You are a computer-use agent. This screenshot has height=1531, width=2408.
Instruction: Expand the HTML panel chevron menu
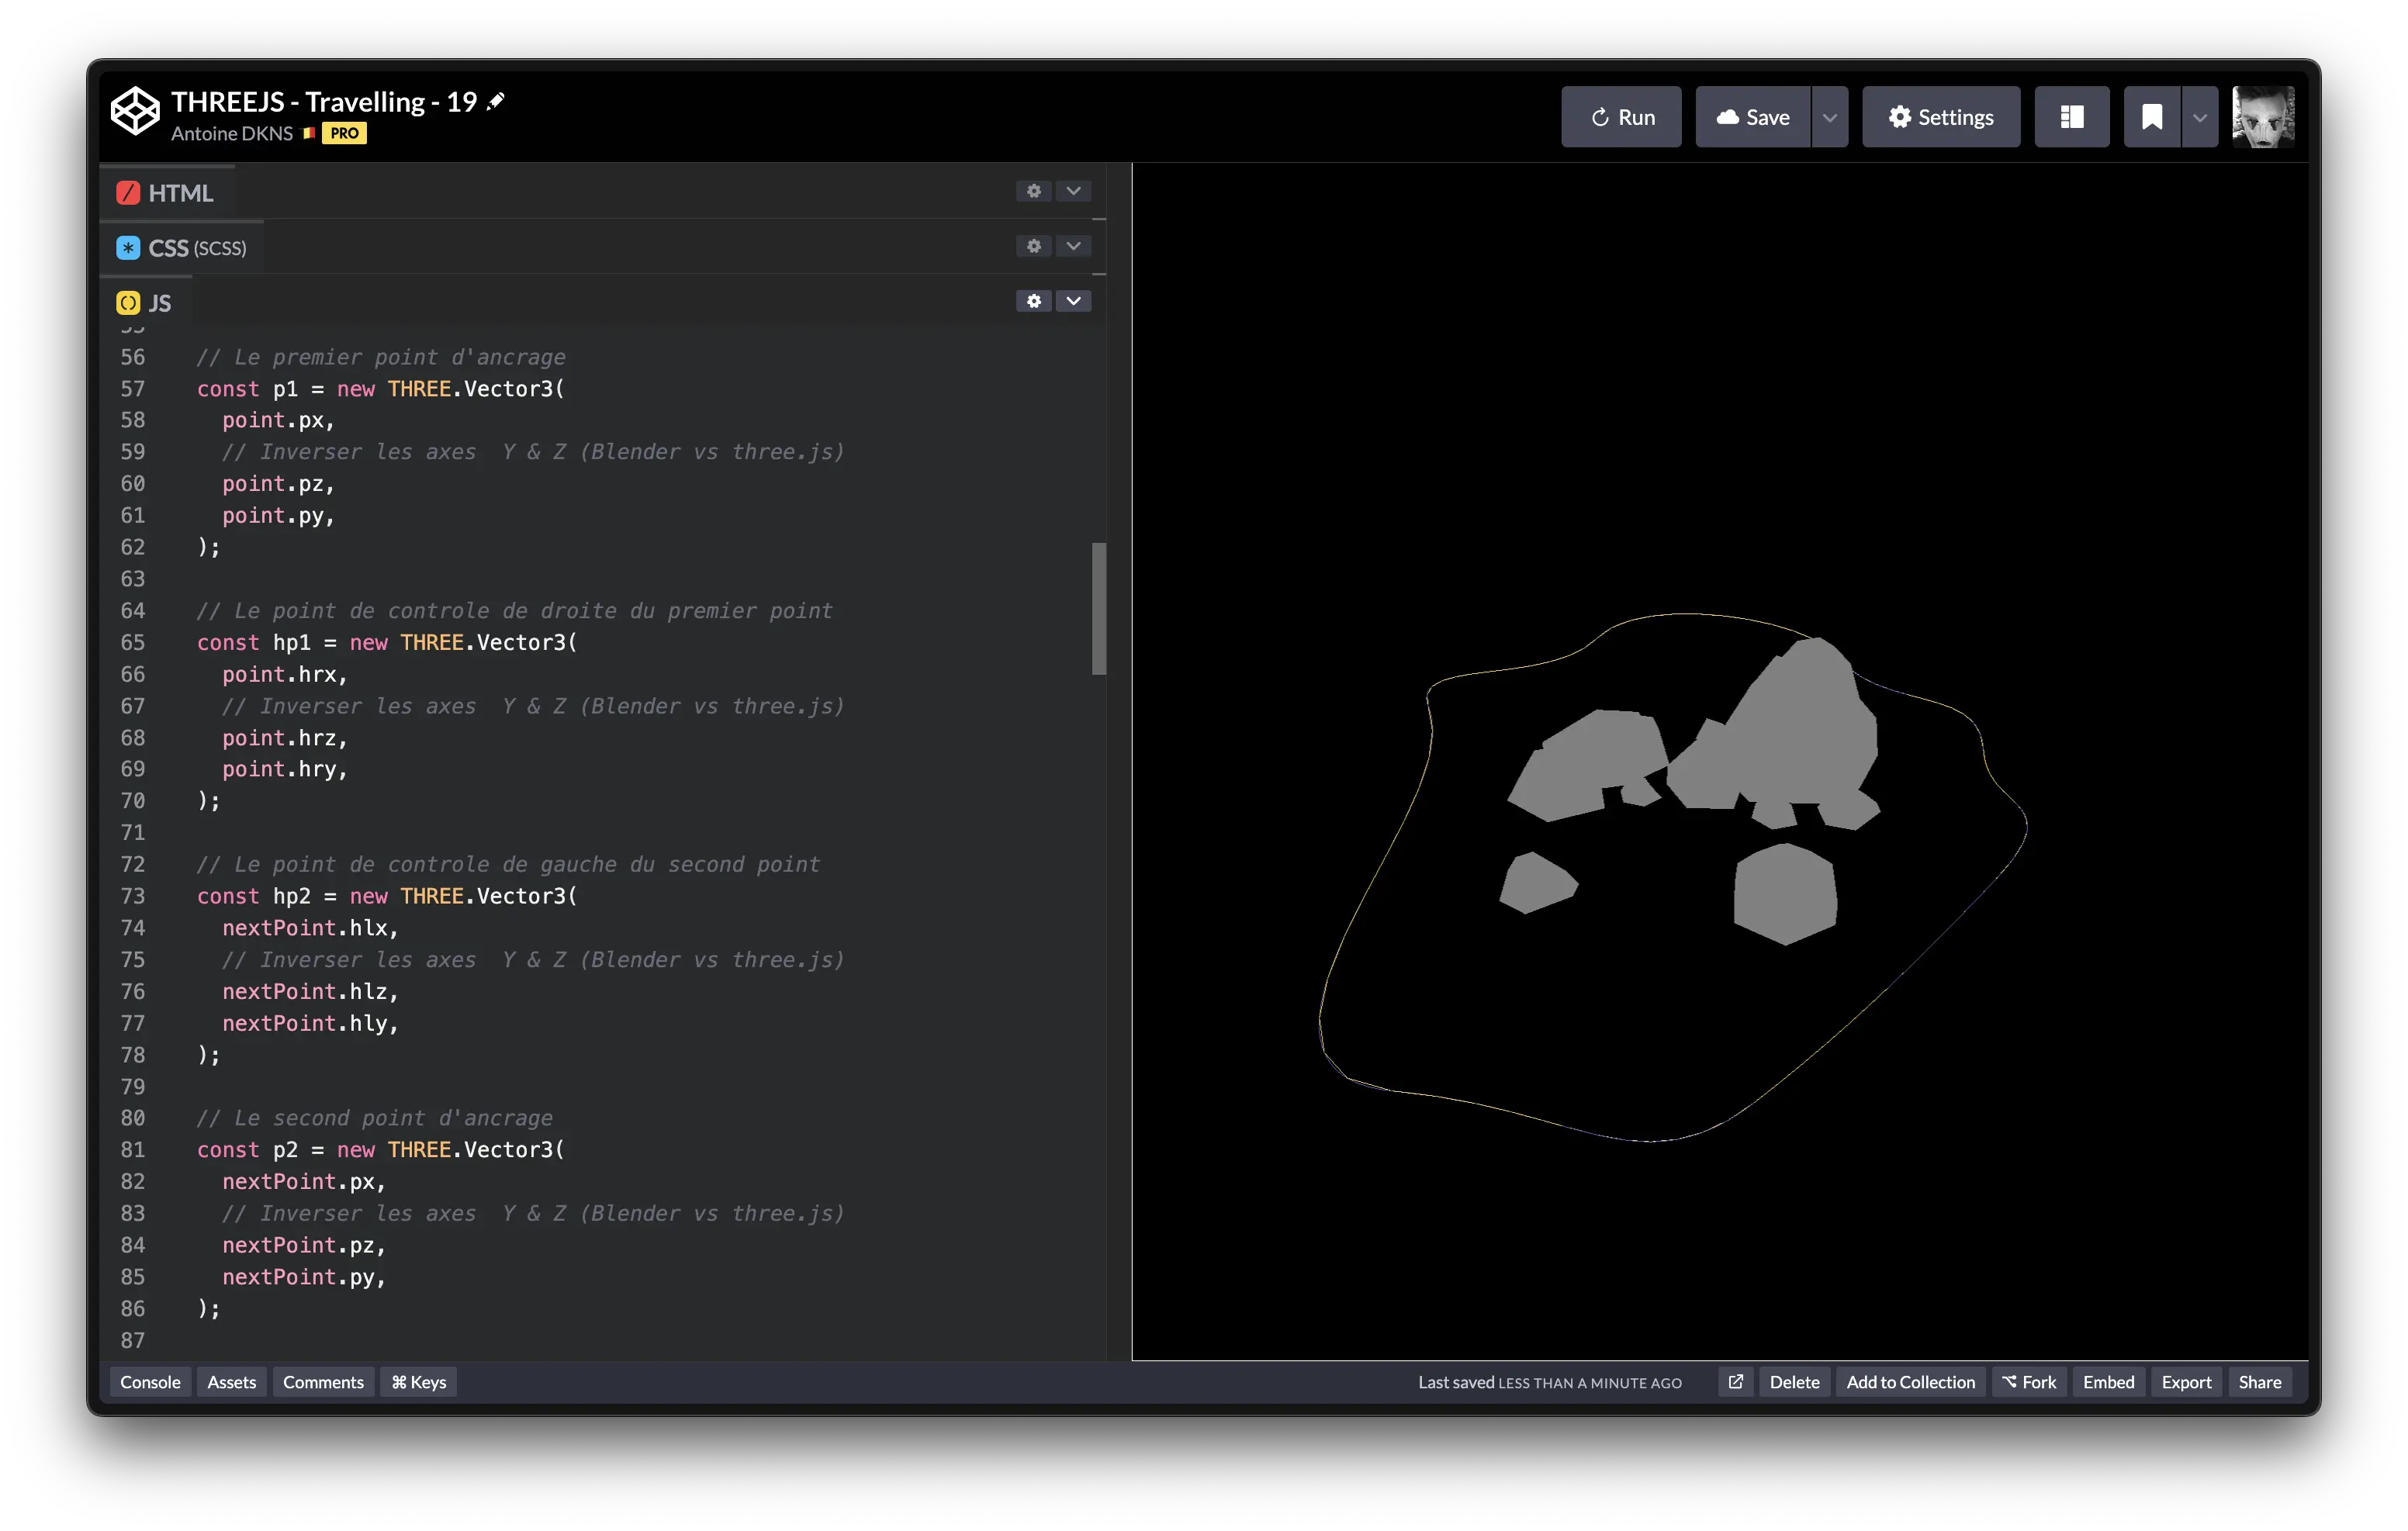pyautogui.click(x=1073, y=191)
